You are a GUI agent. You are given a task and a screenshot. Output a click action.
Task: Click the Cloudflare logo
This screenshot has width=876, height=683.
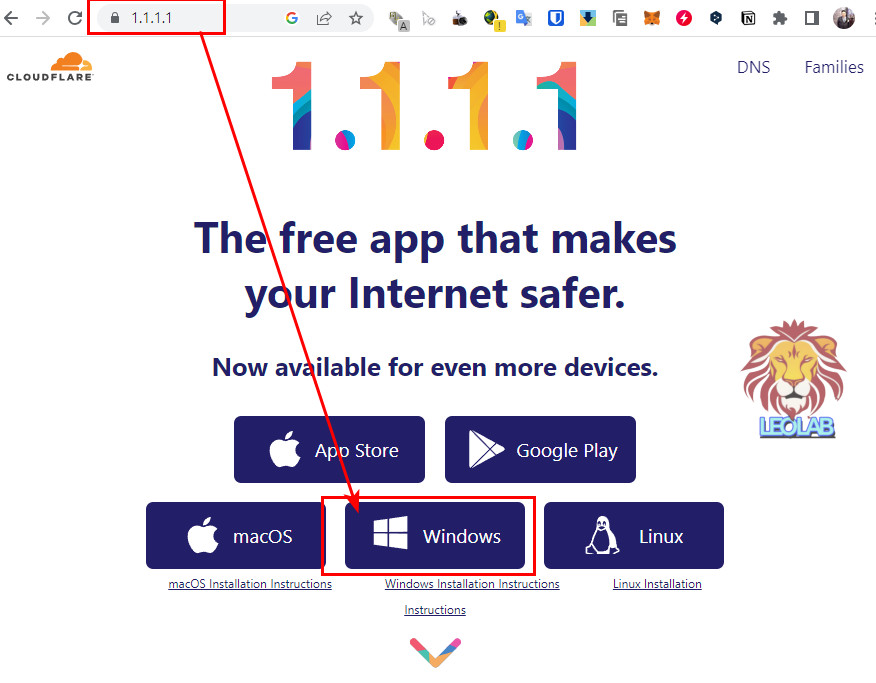pos(50,67)
